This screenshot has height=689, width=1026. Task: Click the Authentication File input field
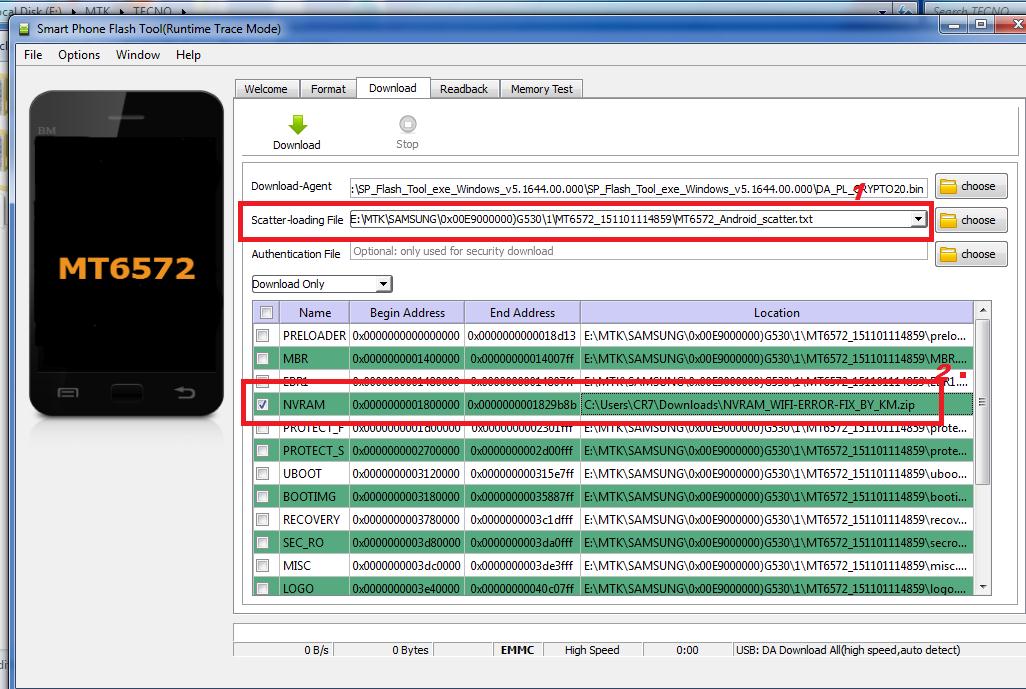coord(638,251)
